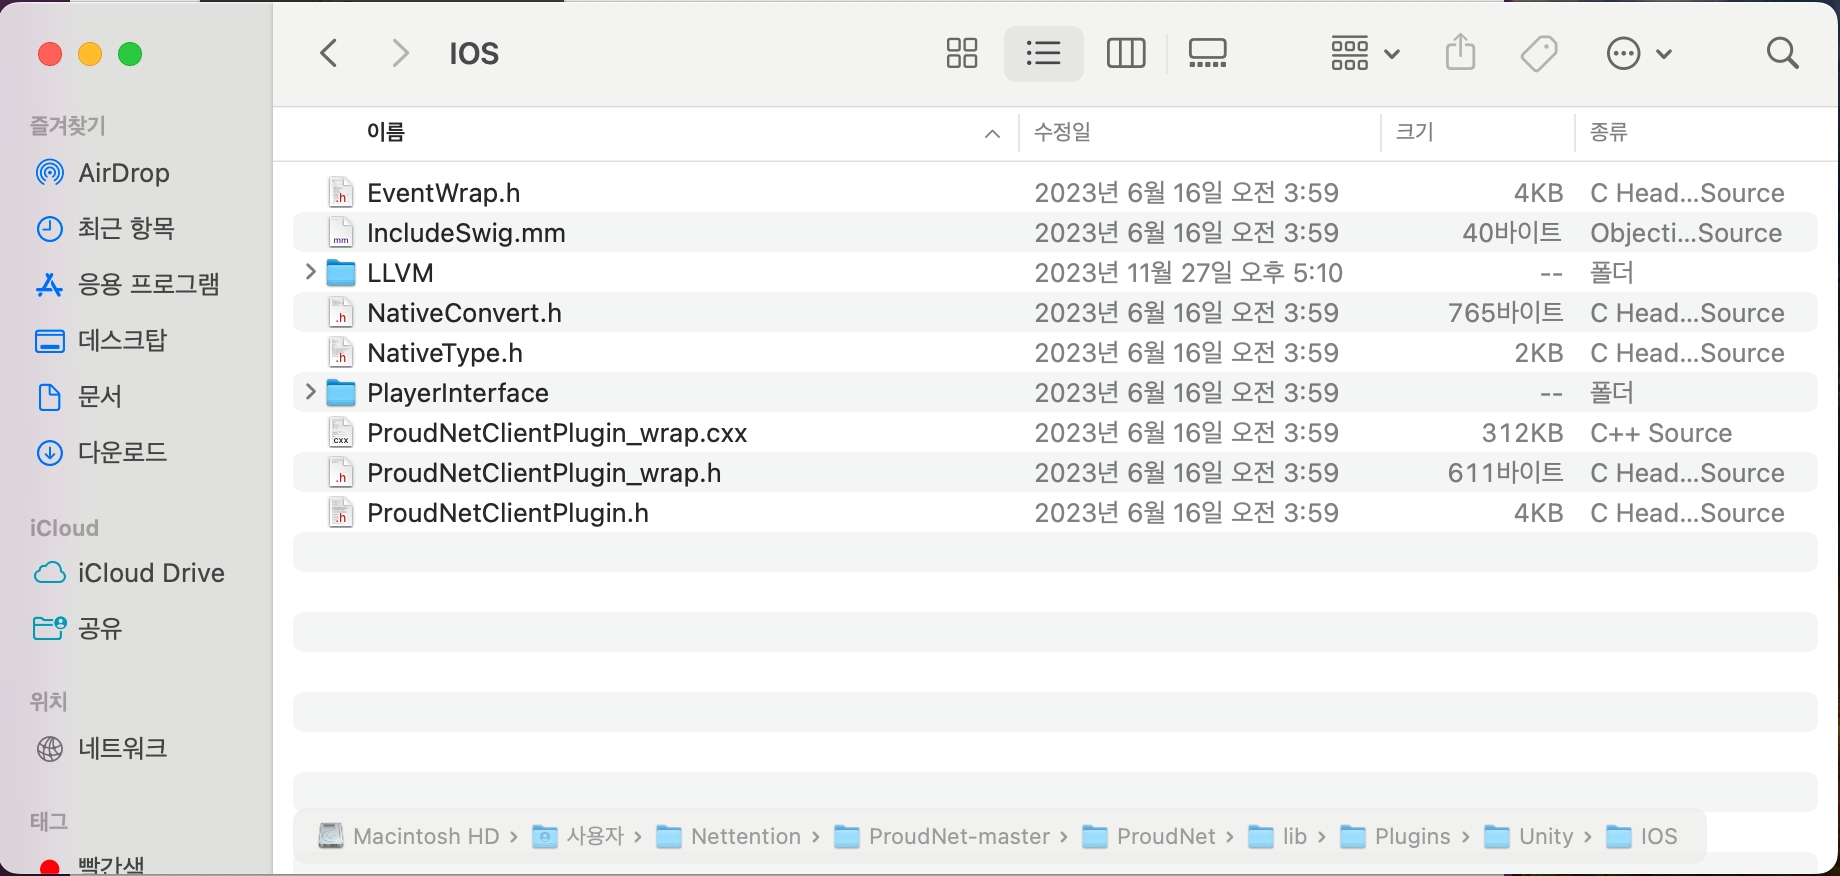The image size is (1840, 876).
Task: Sort by 수정일 column header
Action: [1062, 132]
